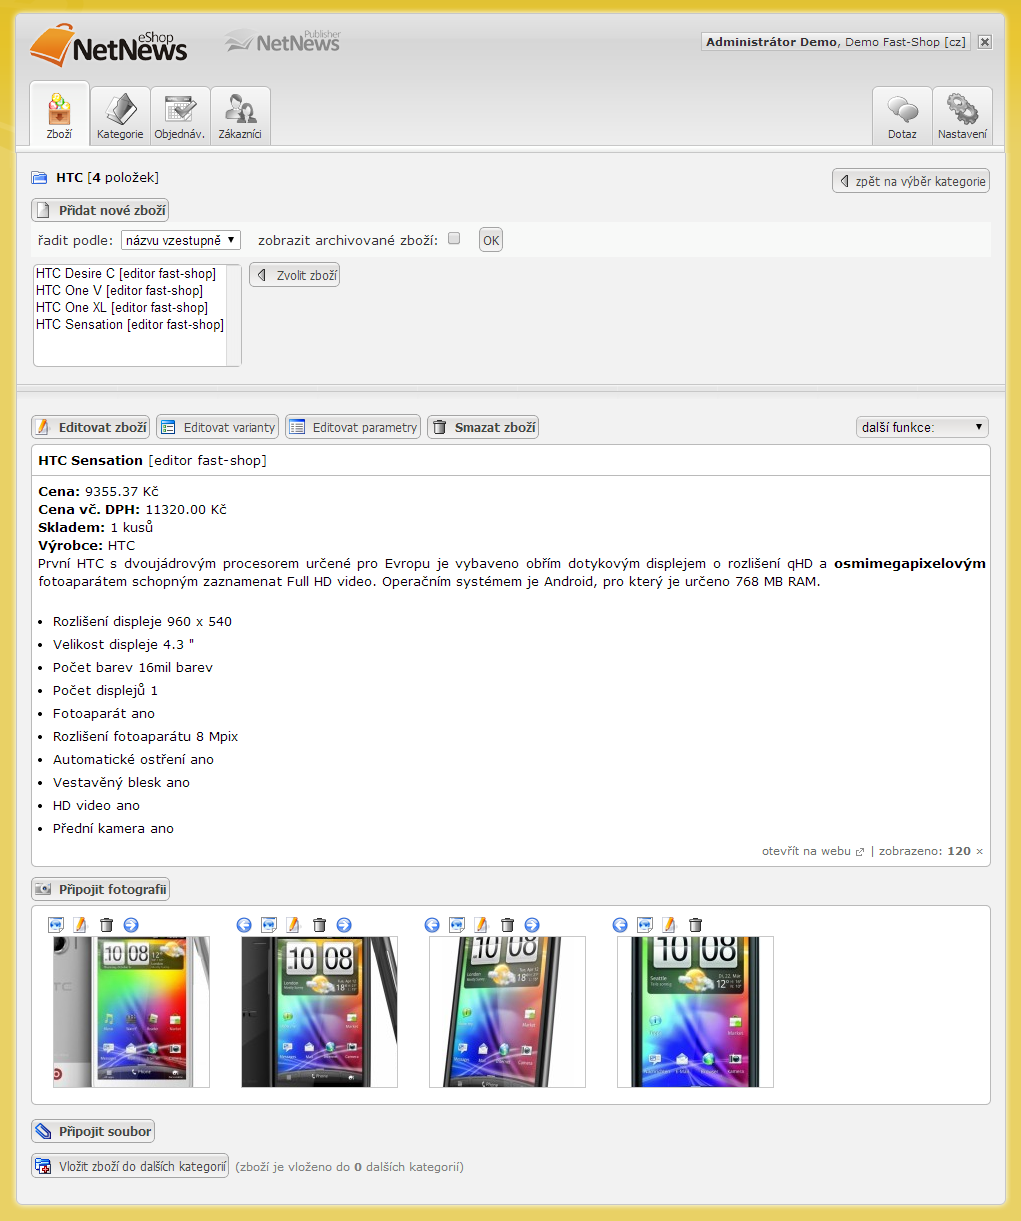1021x1221 pixels.
Task: Open 'Editovat varianty'
Action: coord(217,427)
